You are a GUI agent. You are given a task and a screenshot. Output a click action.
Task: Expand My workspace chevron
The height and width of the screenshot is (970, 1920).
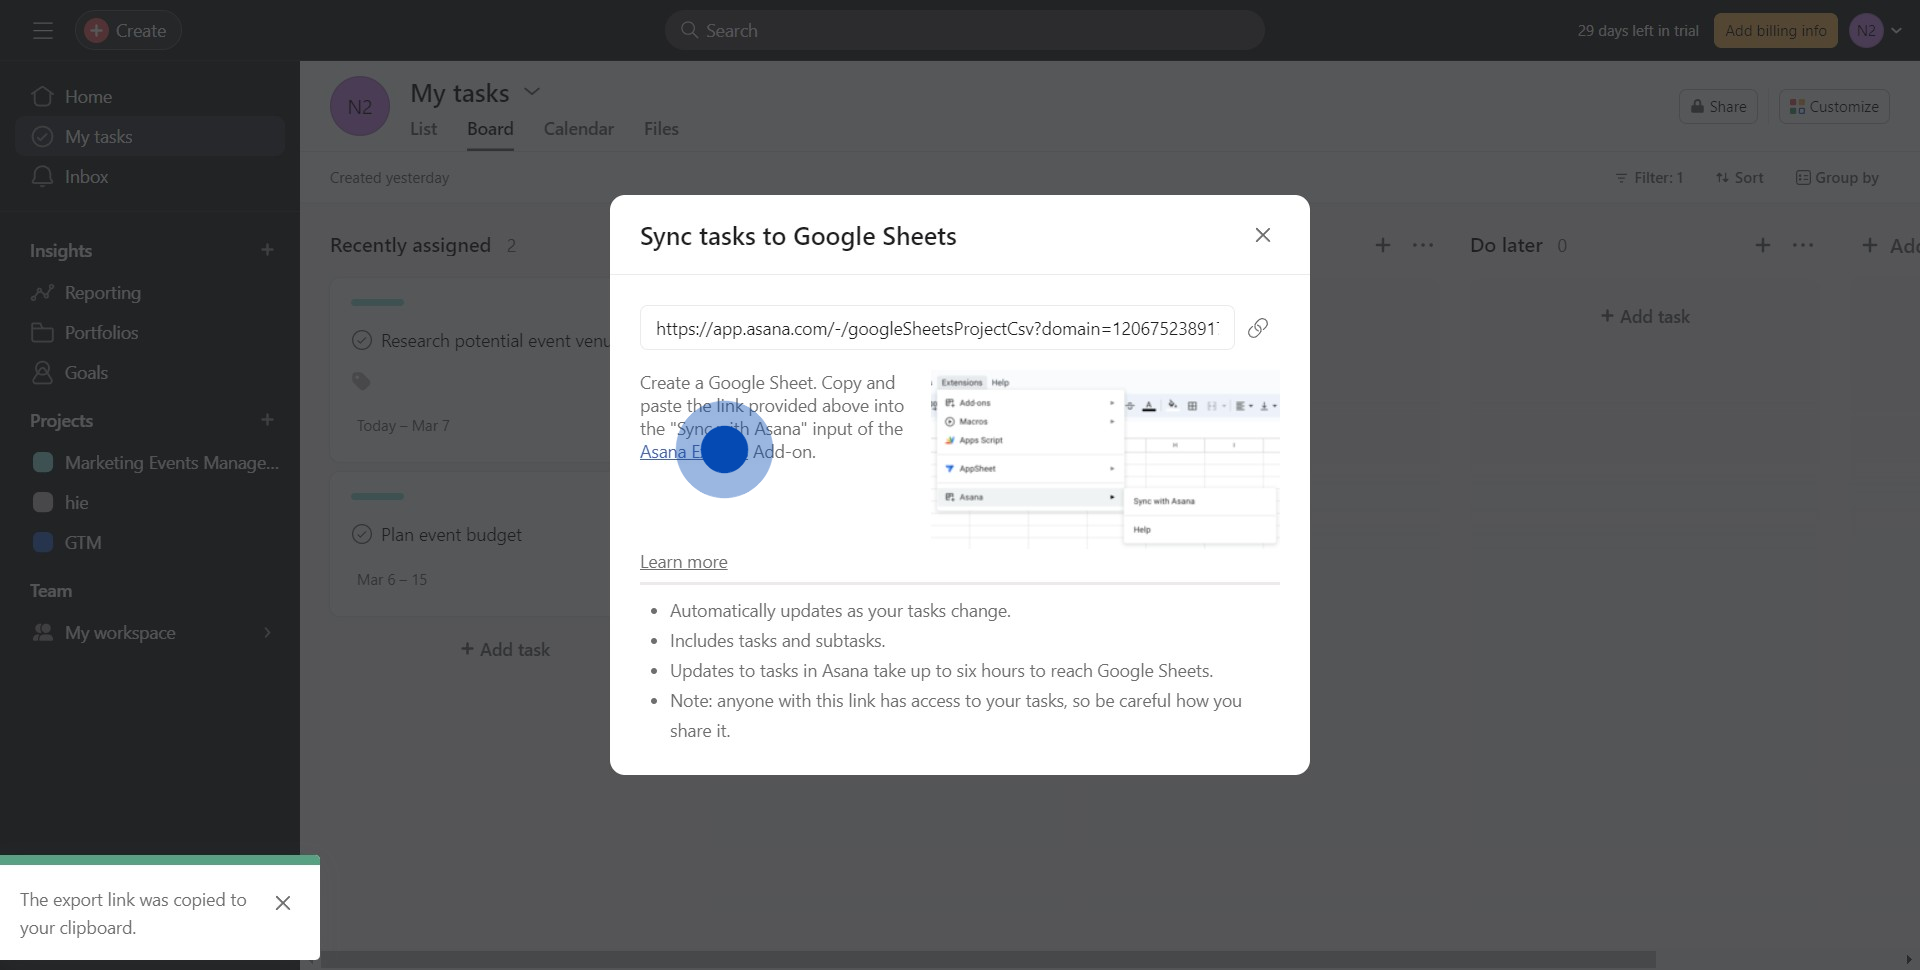click(267, 633)
